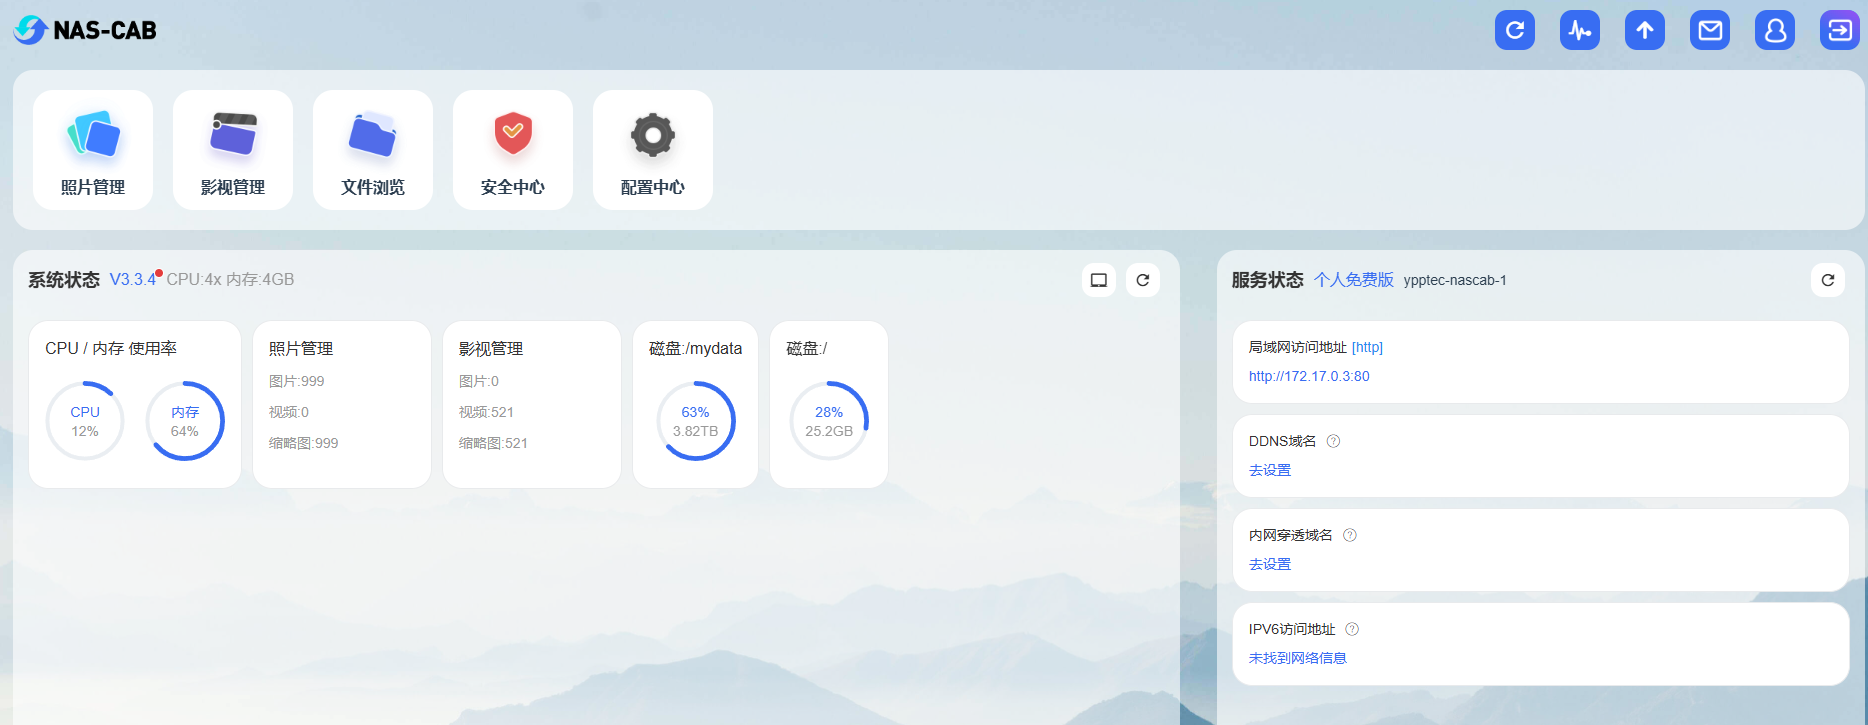Click the 磁盘:/mydata 63% gauge
The height and width of the screenshot is (725, 1868).
pos(696,421)
